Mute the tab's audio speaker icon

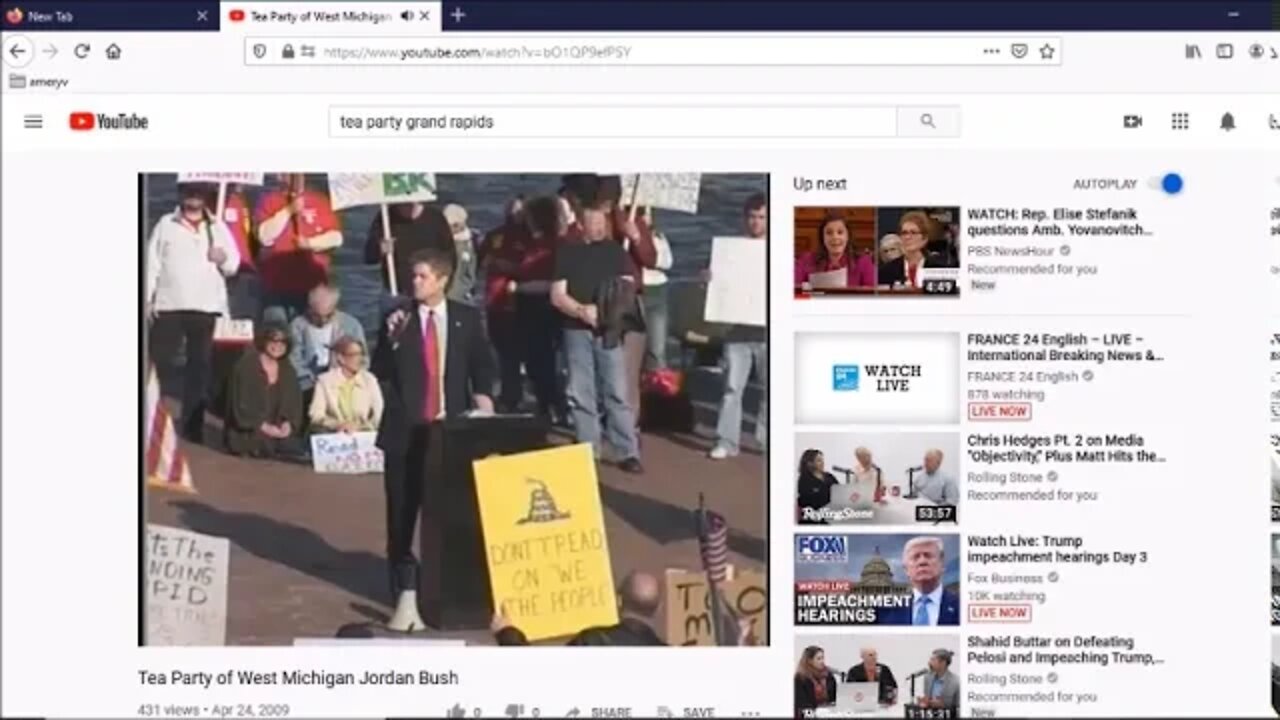tap(406, 16)
